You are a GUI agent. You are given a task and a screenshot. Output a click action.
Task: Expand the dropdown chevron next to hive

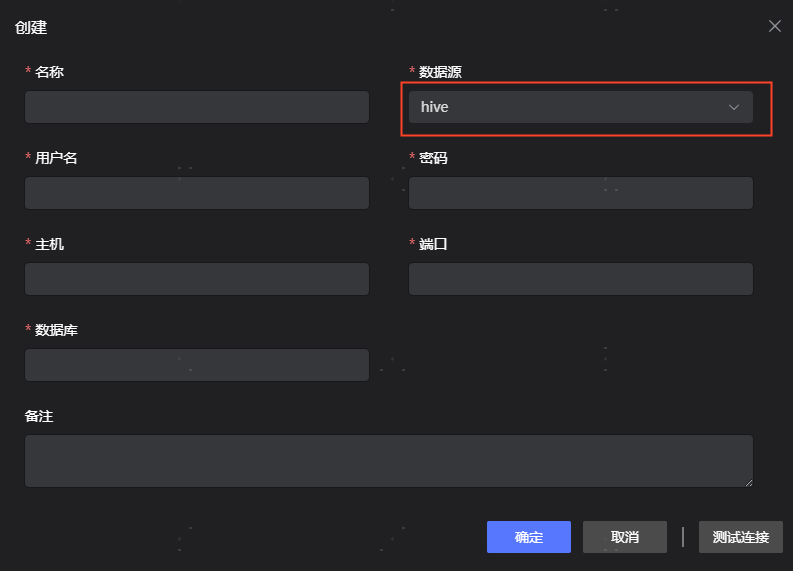point(734,107)
